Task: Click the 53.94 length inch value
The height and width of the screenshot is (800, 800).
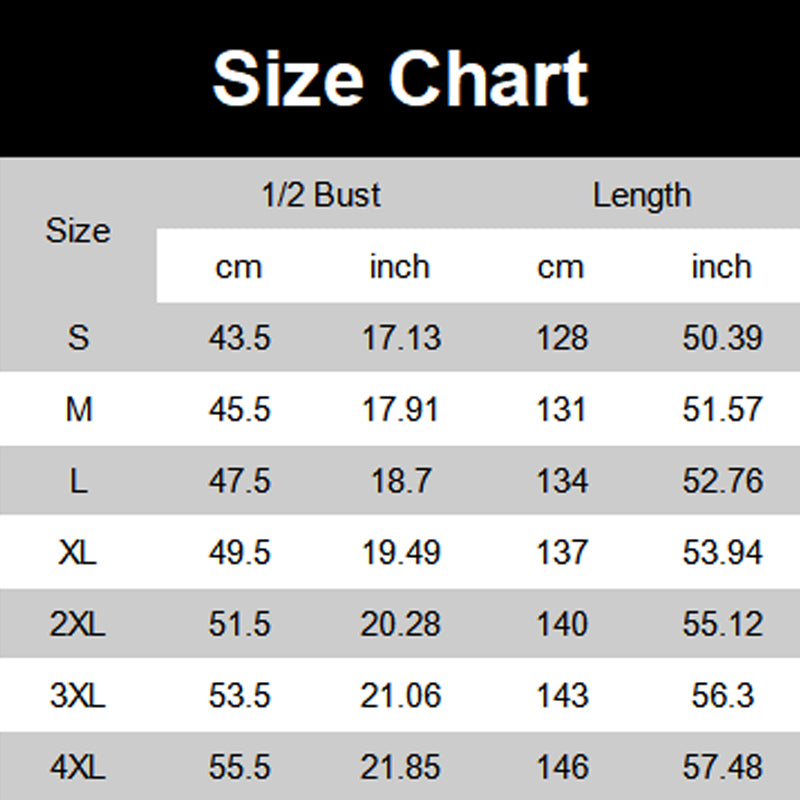Action: click(x=722, y=552)
